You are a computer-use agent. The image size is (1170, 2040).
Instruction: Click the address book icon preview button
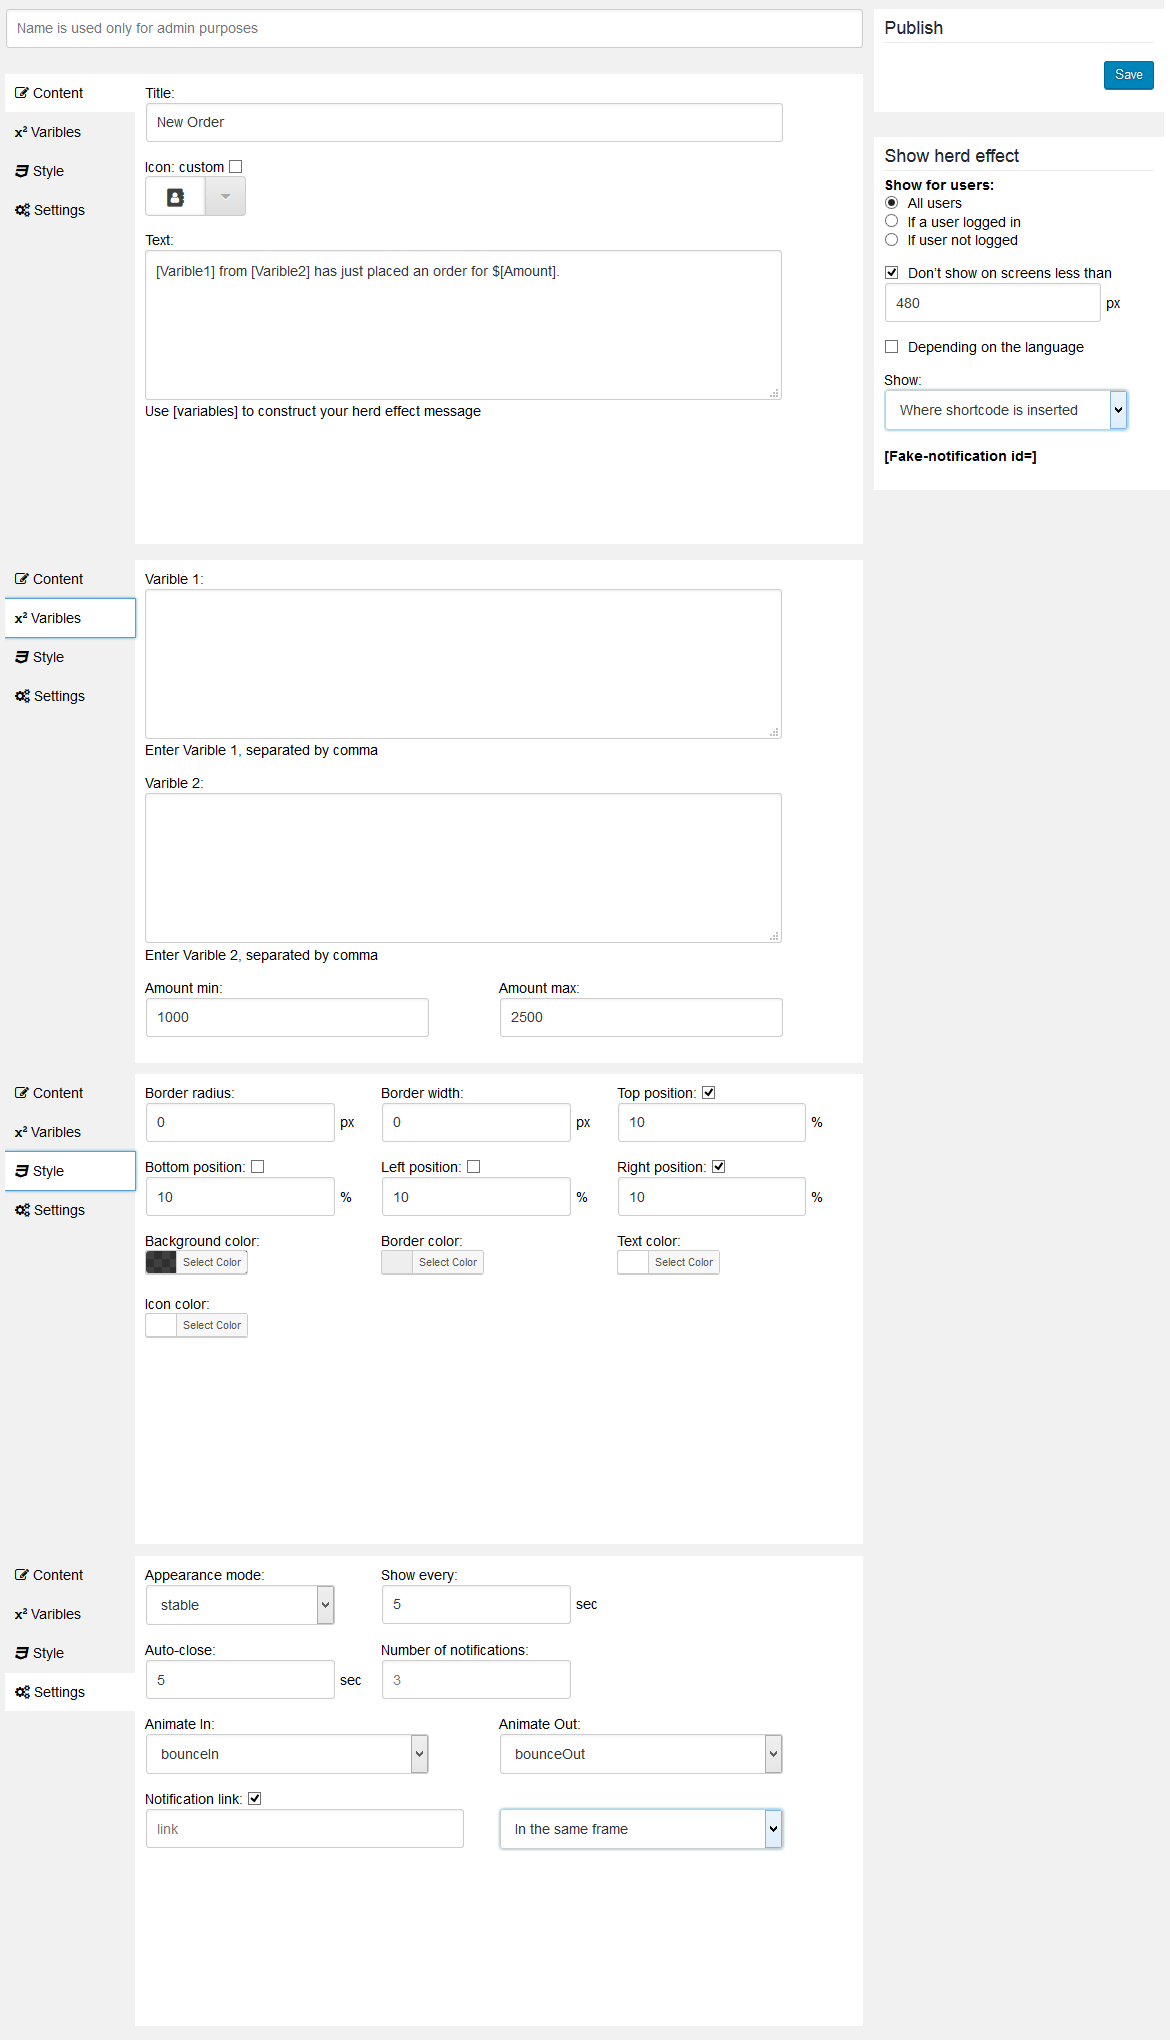click(175, 197)
